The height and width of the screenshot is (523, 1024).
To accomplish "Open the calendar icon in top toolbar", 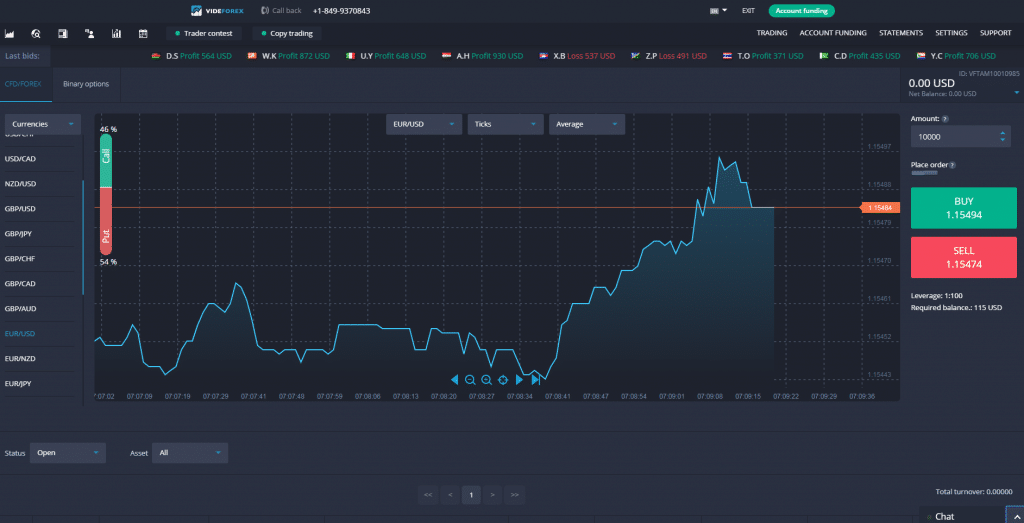I will click(x=143, y=33).
